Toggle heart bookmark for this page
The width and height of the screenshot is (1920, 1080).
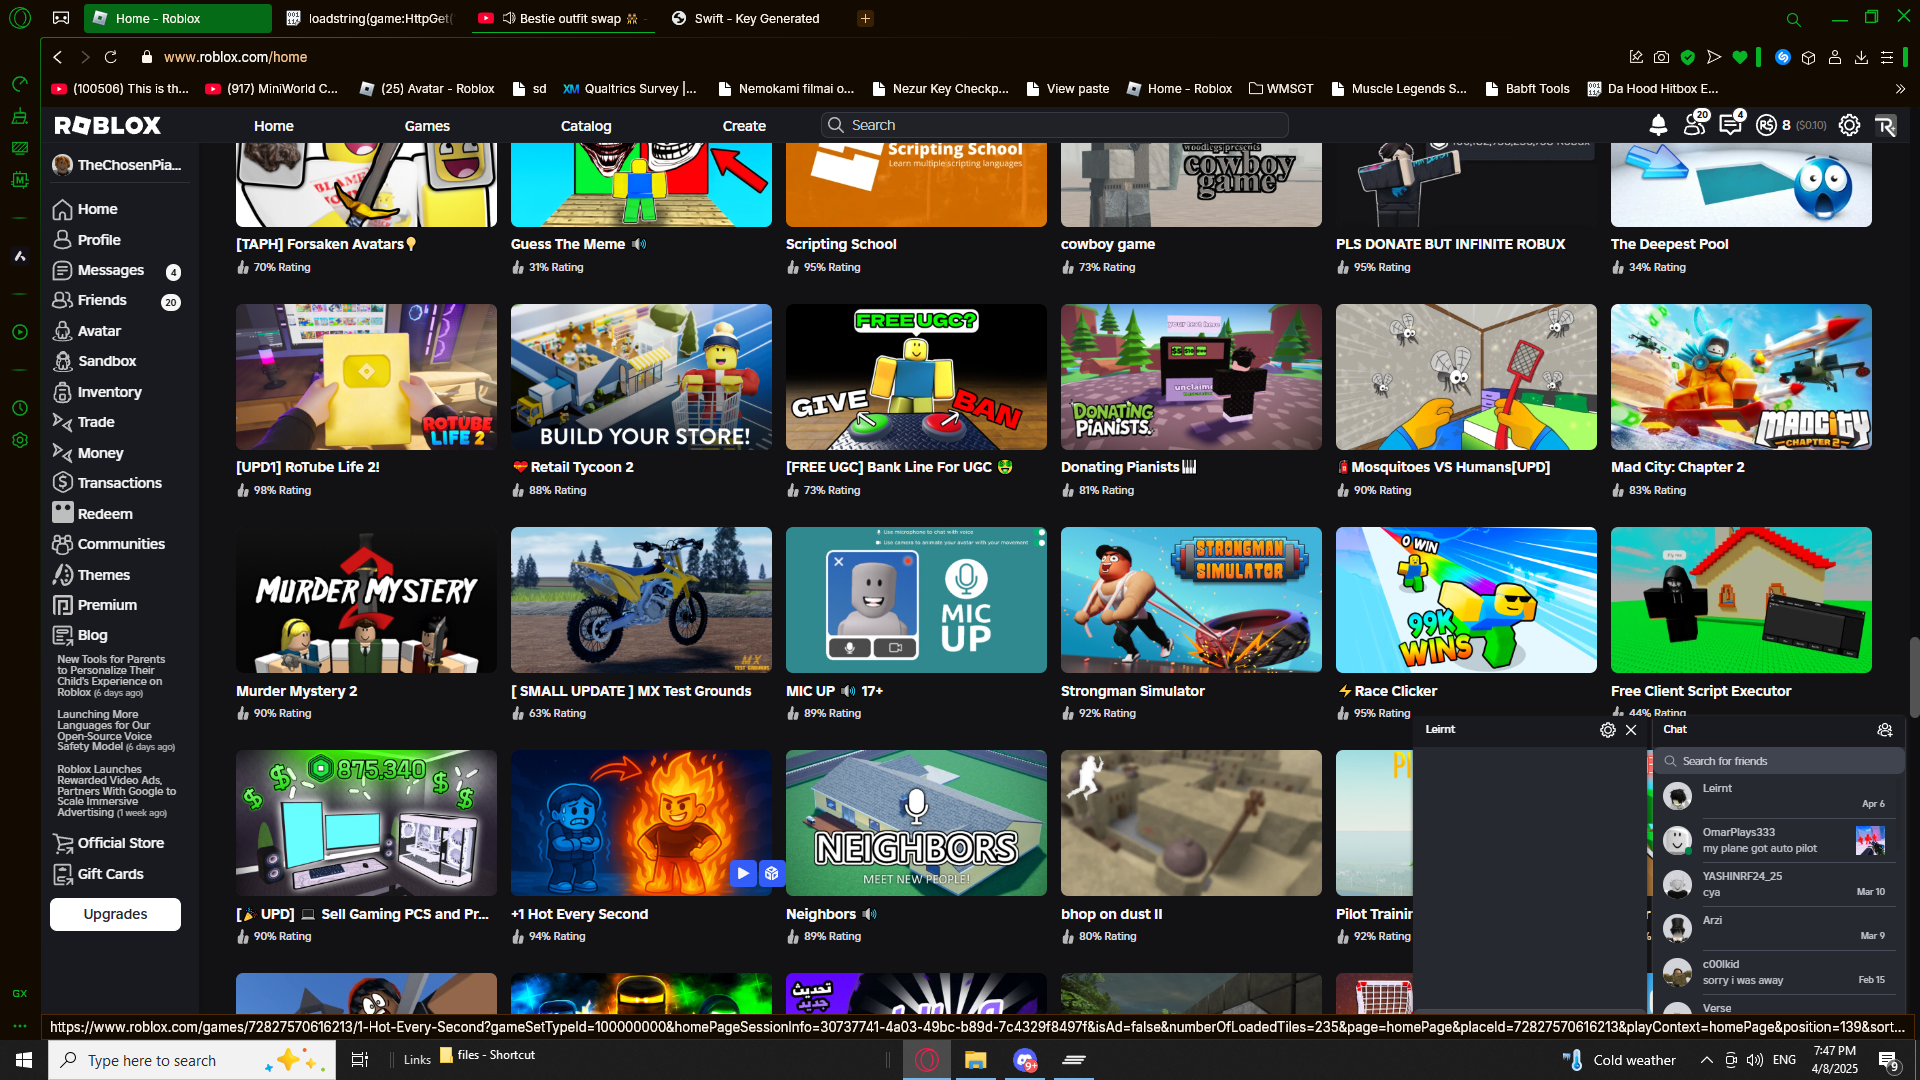(1740, 57)
